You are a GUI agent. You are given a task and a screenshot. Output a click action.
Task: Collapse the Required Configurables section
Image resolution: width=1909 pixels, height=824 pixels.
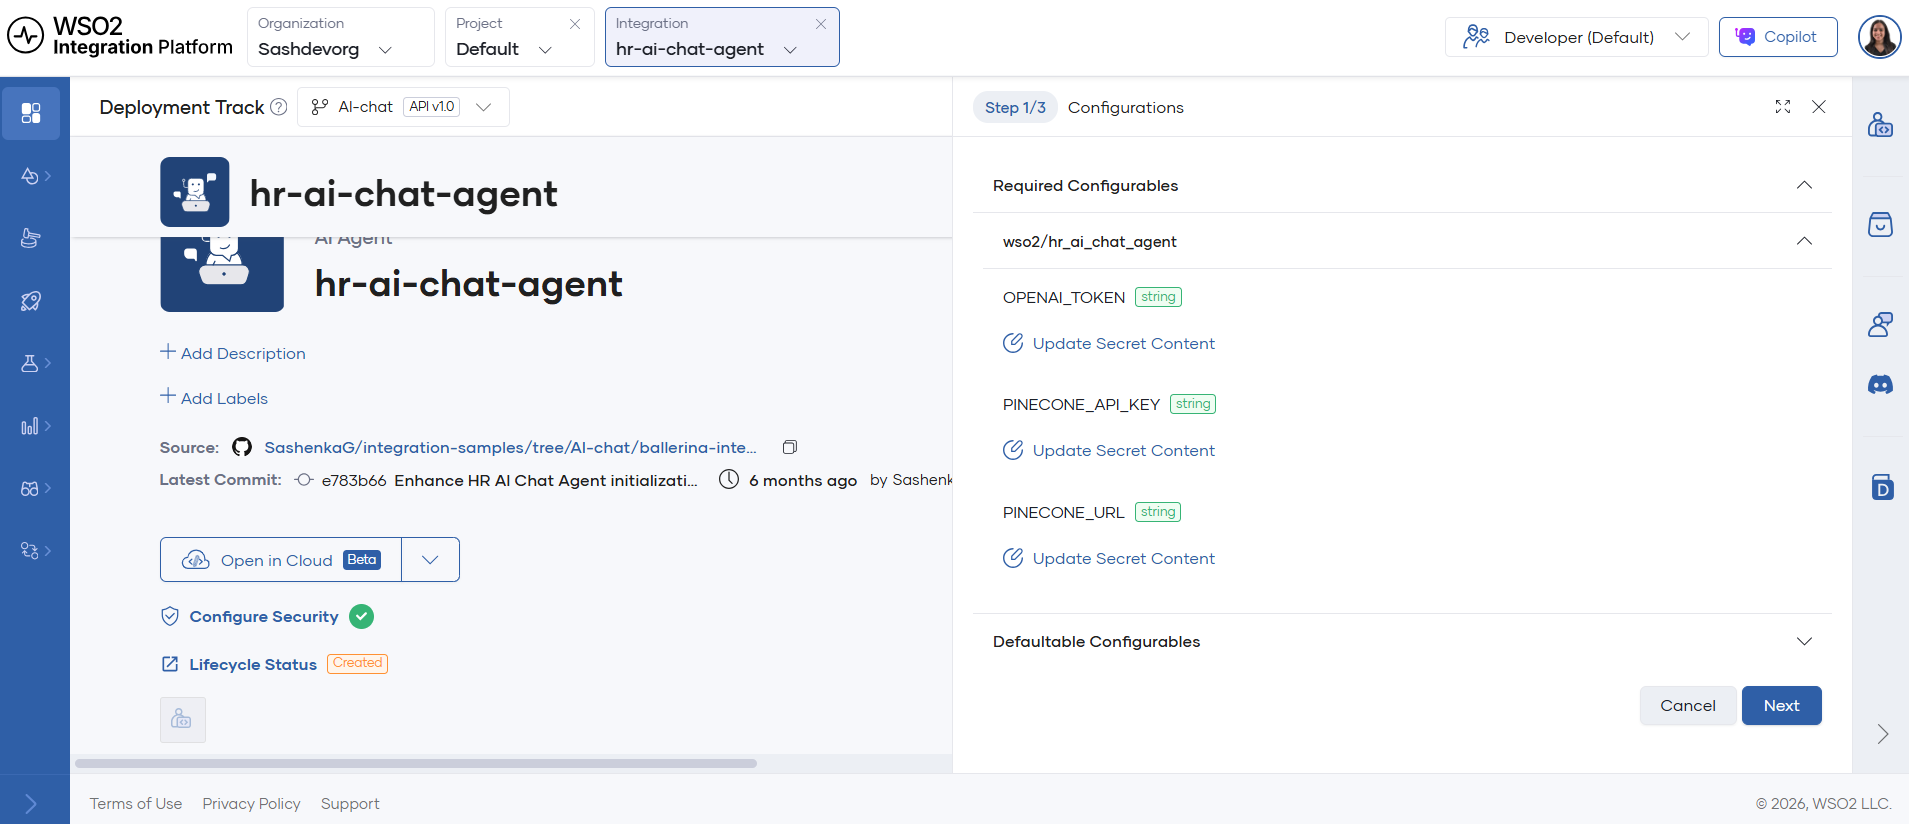(1805, 185)
